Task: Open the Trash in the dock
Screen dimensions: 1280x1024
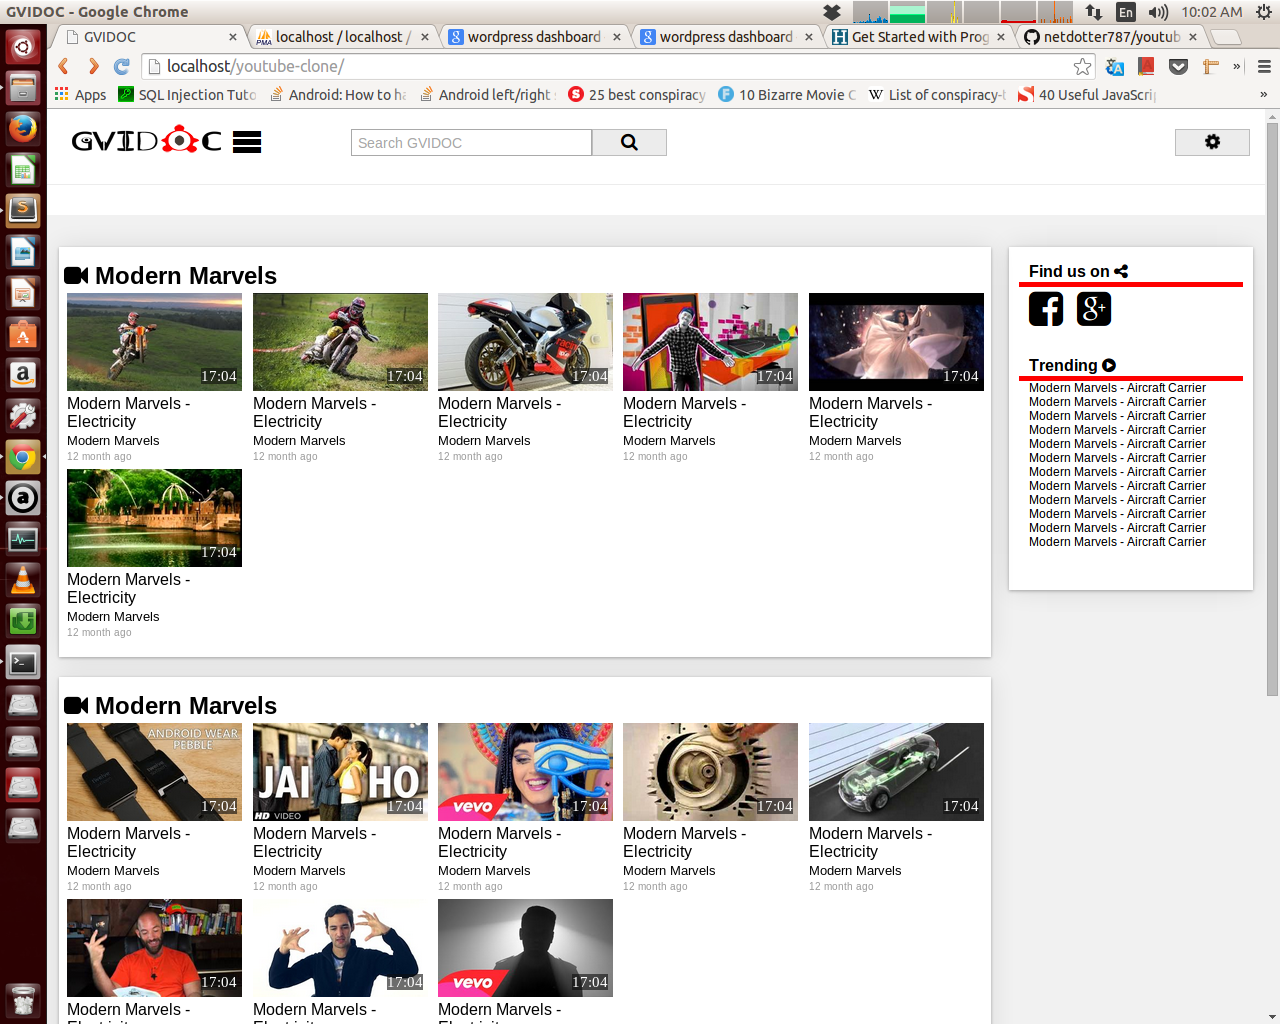Action: 23,999
